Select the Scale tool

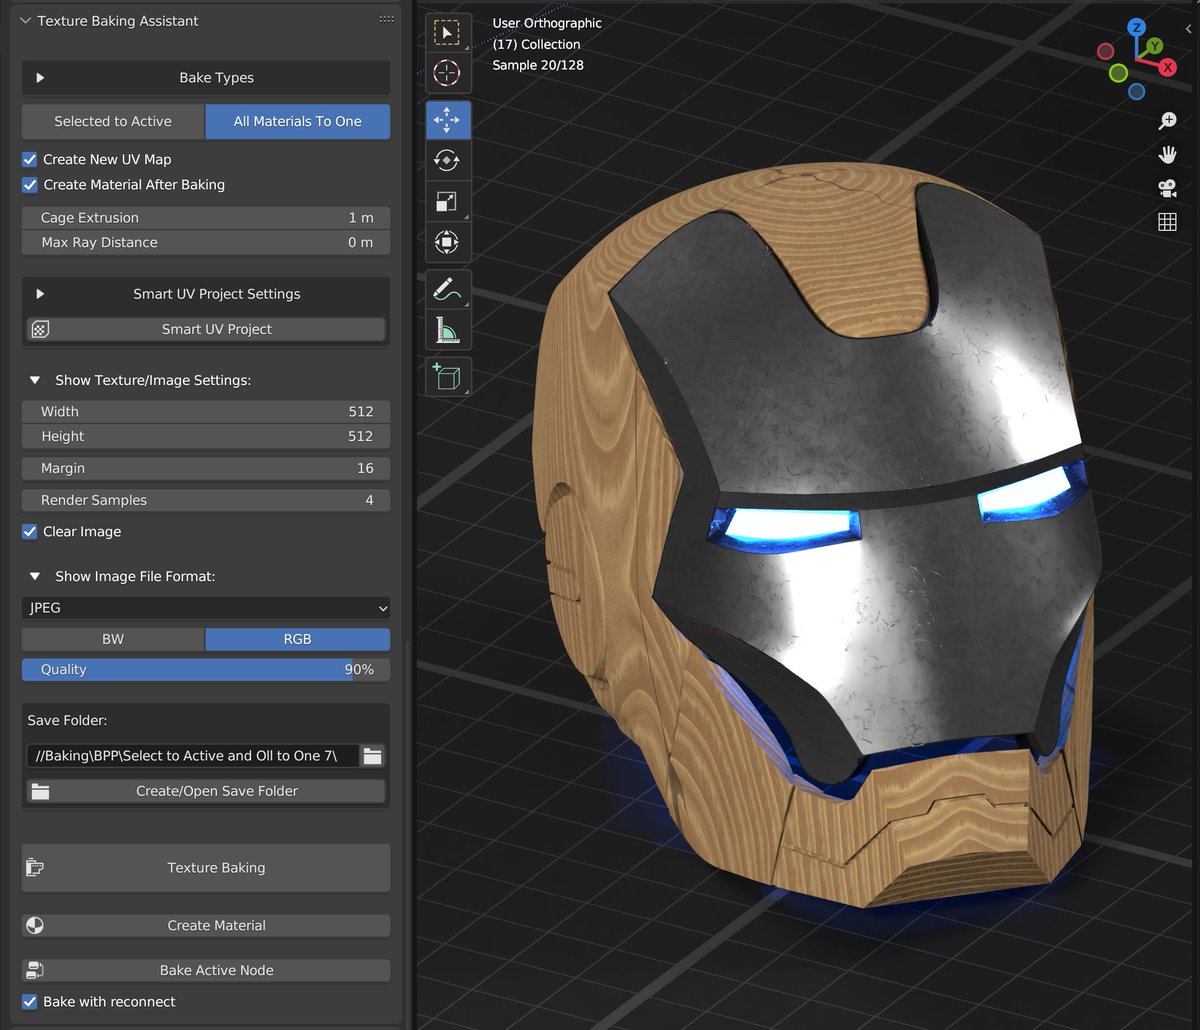coord(447,201)
